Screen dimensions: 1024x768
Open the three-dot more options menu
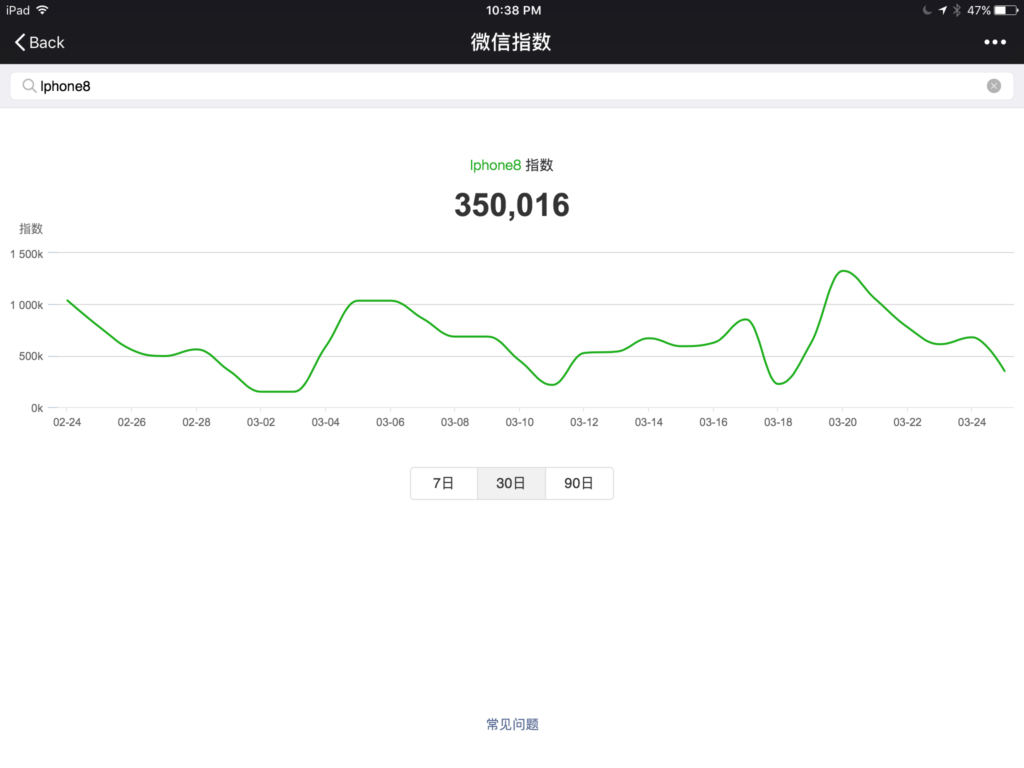click(995, 42)
